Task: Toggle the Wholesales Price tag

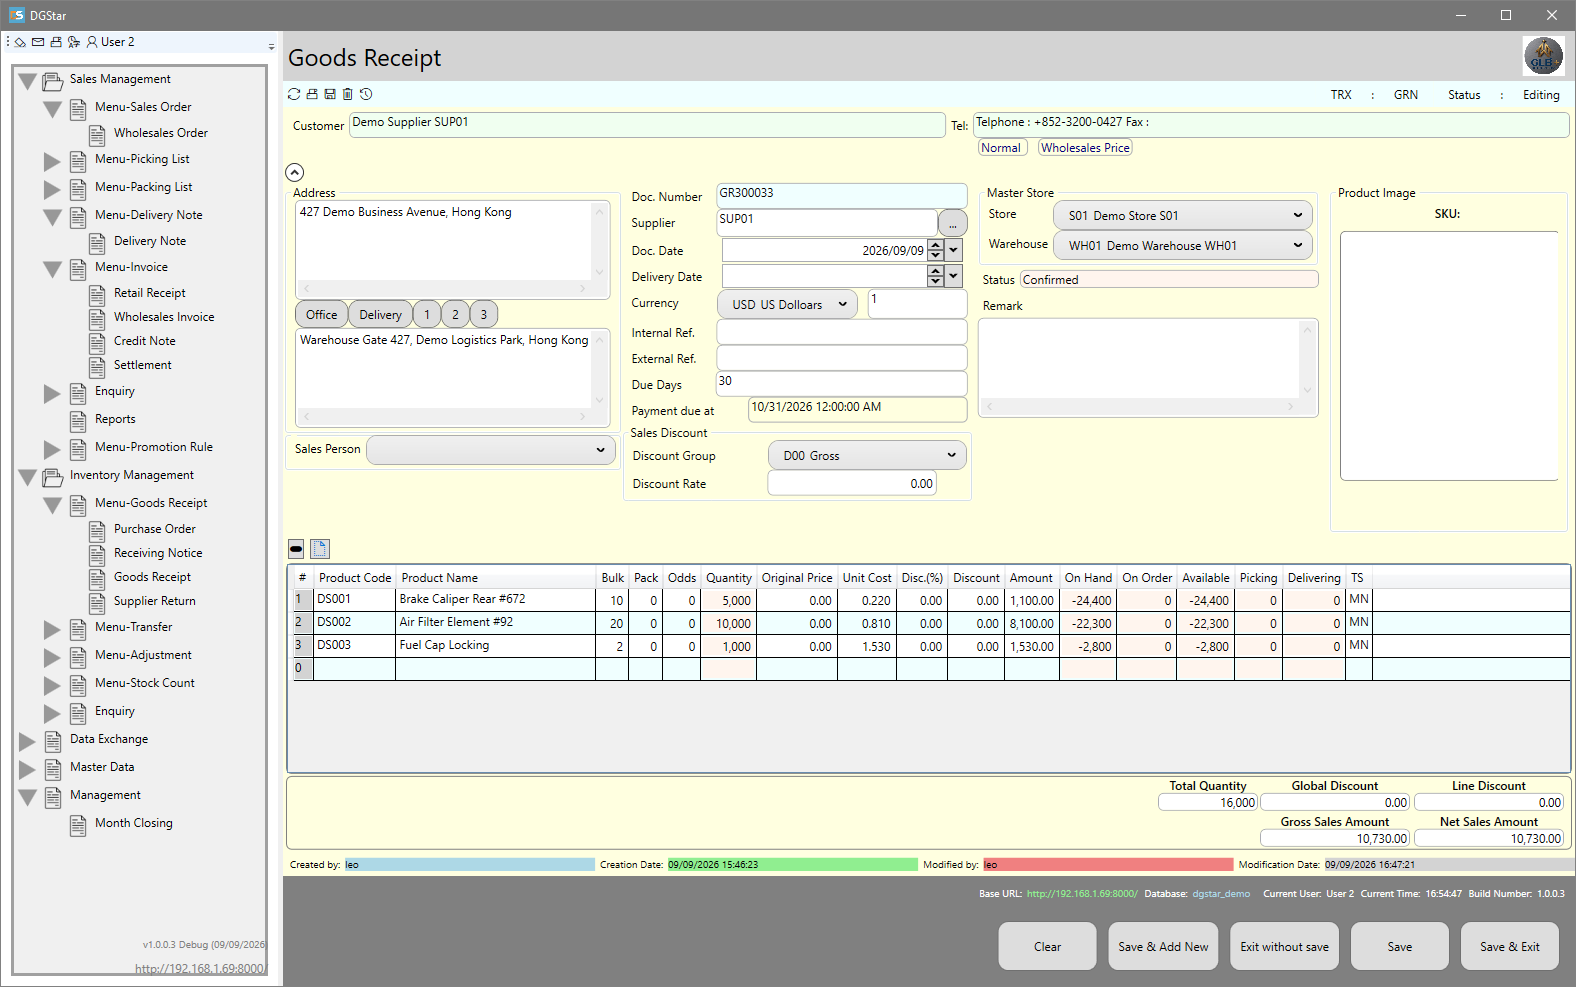Action: pos(1085,148)
